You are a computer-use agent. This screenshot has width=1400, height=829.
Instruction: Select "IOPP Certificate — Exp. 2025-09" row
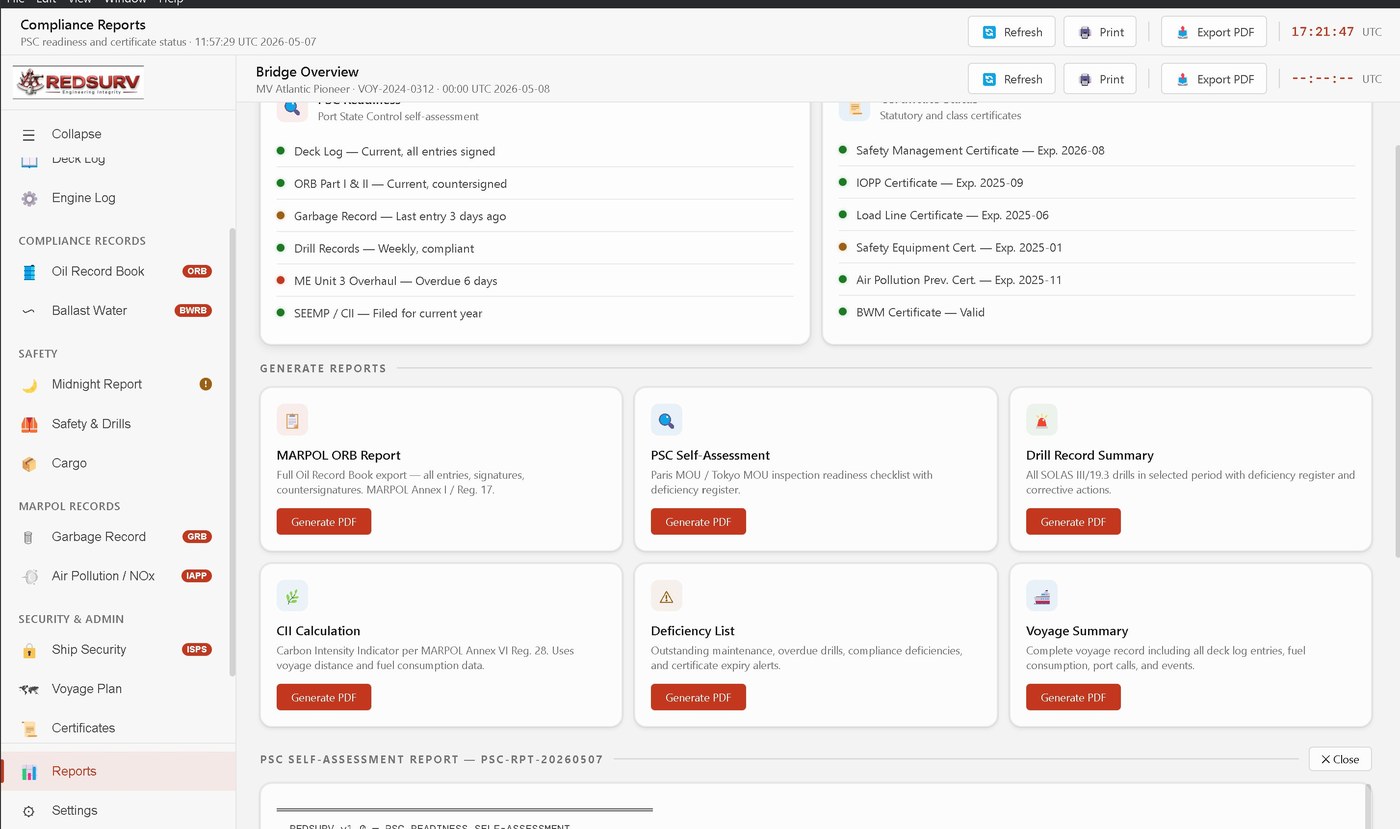pos(1097,183)
